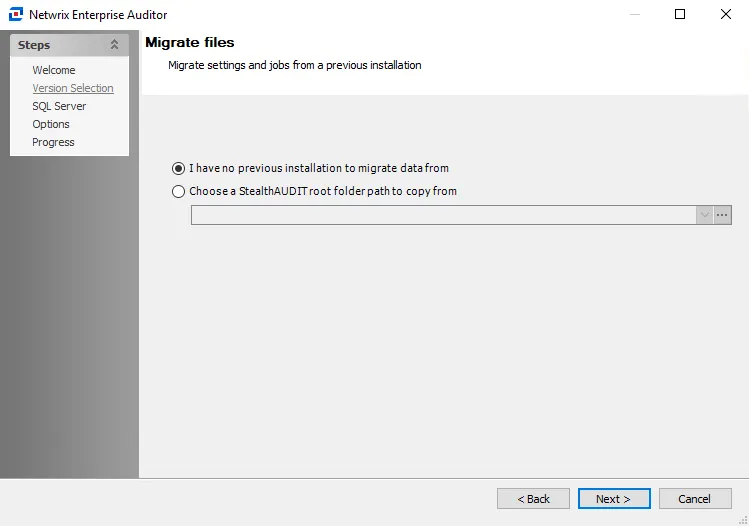The width and height of the screenshot is (749, 526).
Task: Browse for folder with the ellipsis button
Action: click(722, 215)
